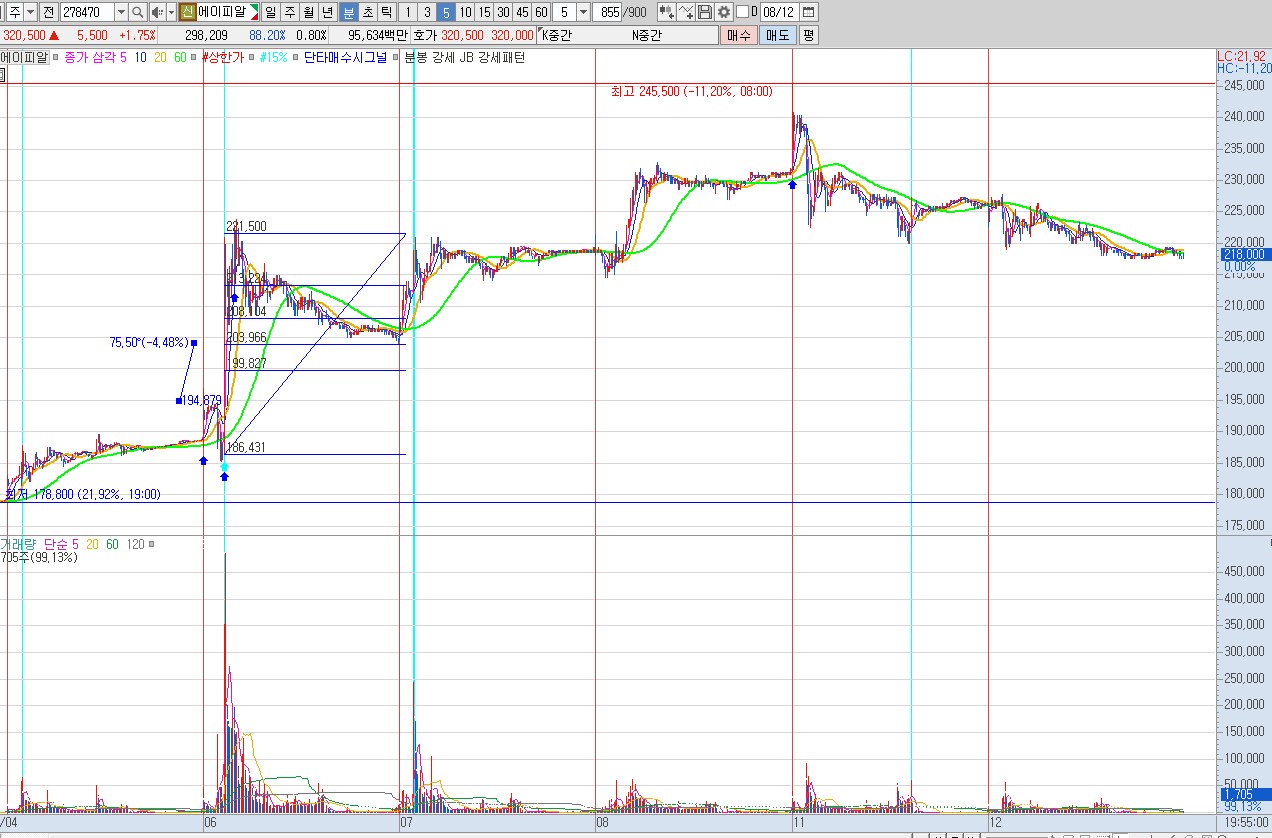Click the red 매수 buy button

pos(739,35)
